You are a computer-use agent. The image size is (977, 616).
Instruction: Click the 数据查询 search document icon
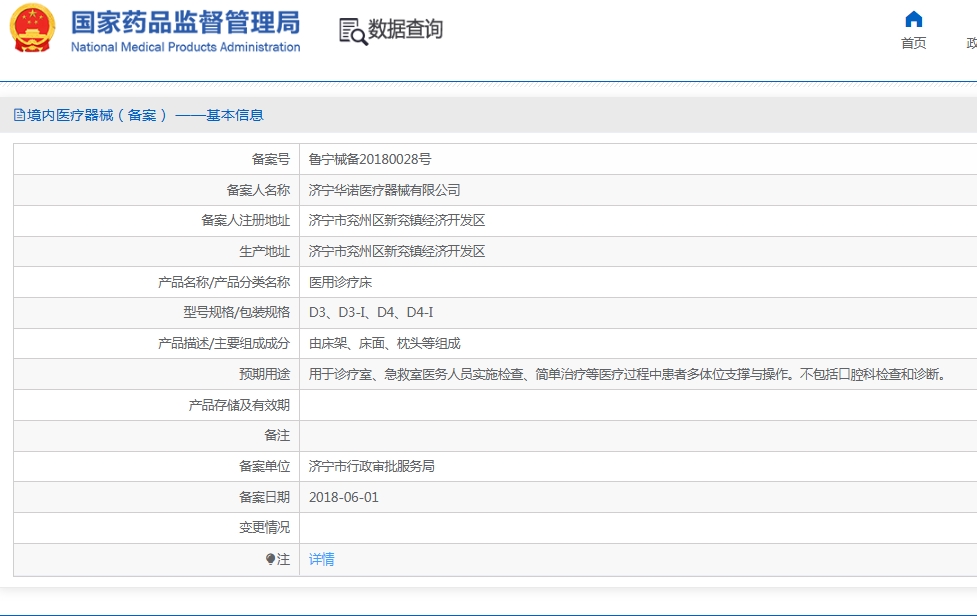[353, 31]
